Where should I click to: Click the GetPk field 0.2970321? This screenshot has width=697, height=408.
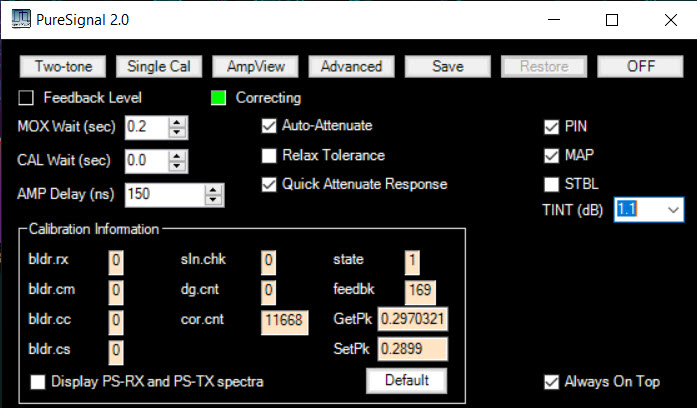click(x=413, y=319)
